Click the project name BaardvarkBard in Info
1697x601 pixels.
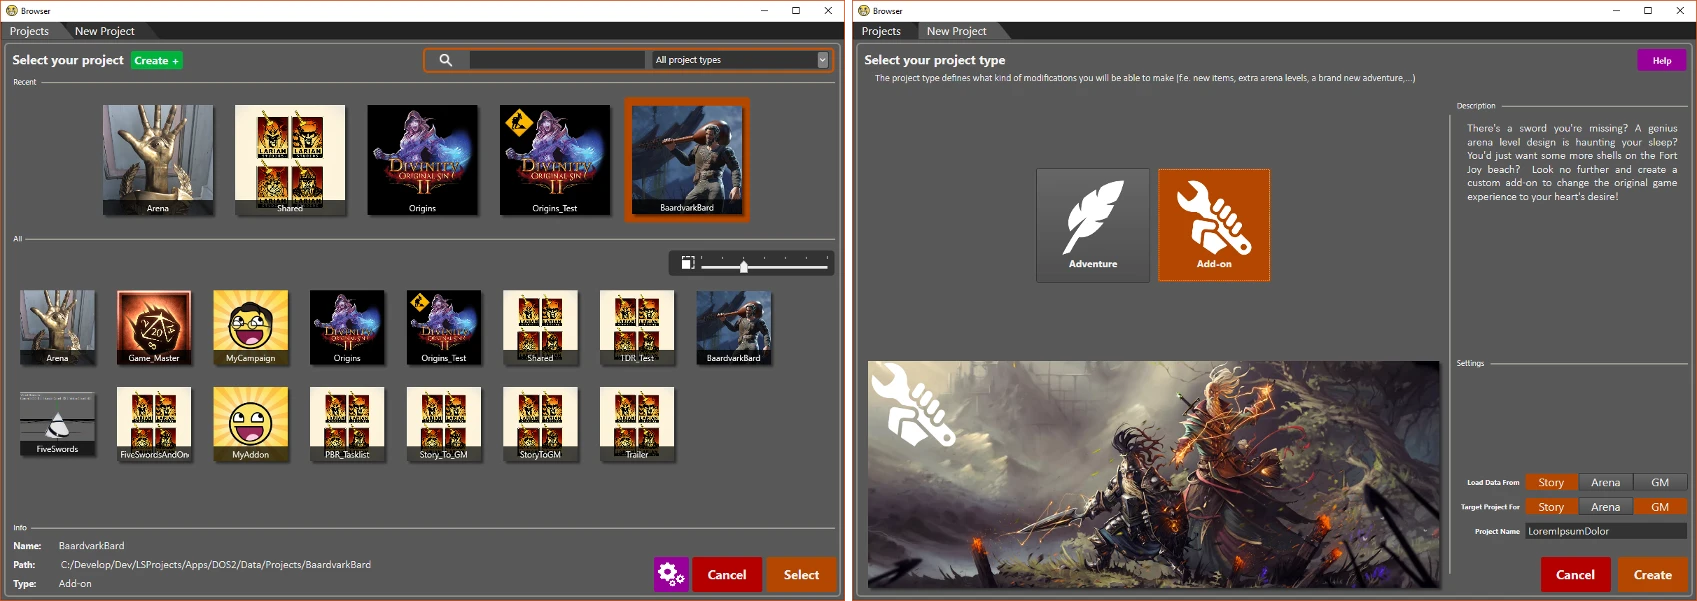[x=92, y=546]
